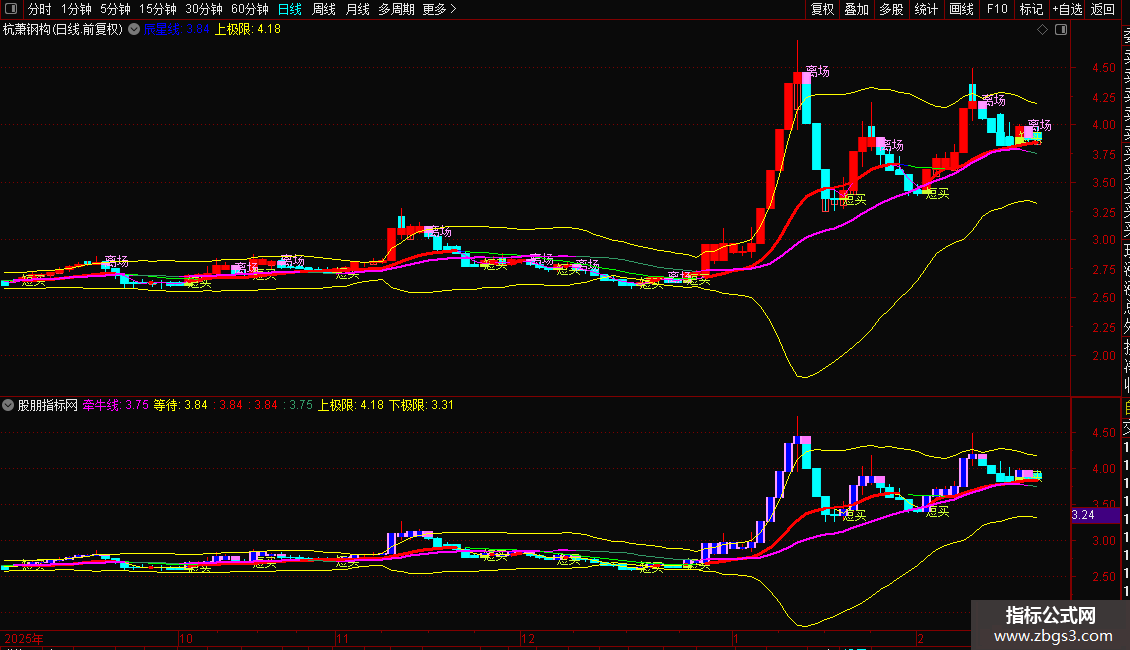This screenshot has width=1130, height=650.
Task: Click the 股朋指标网 indicator name
Action: tap(48, 405)
